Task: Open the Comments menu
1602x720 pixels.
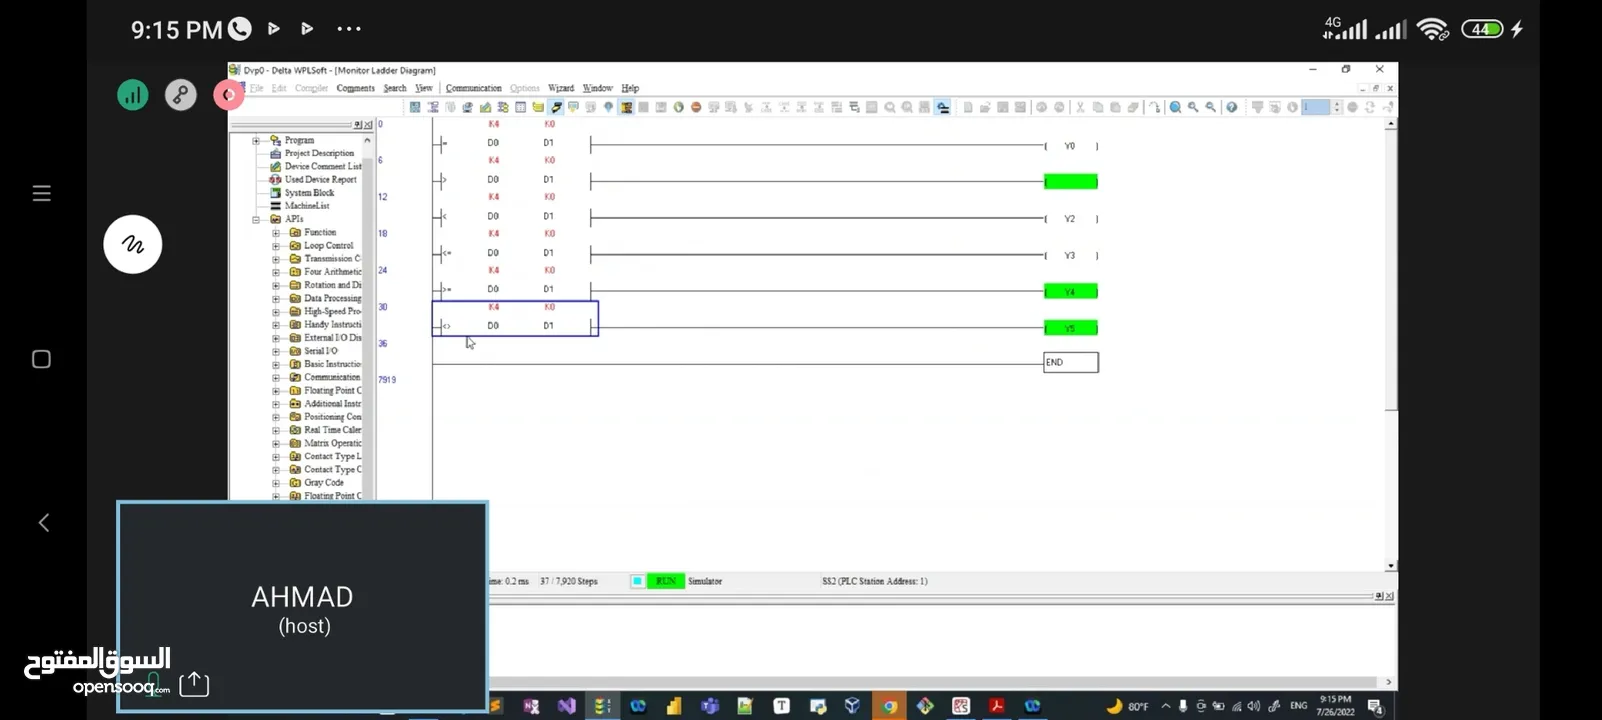Action: 355,88
